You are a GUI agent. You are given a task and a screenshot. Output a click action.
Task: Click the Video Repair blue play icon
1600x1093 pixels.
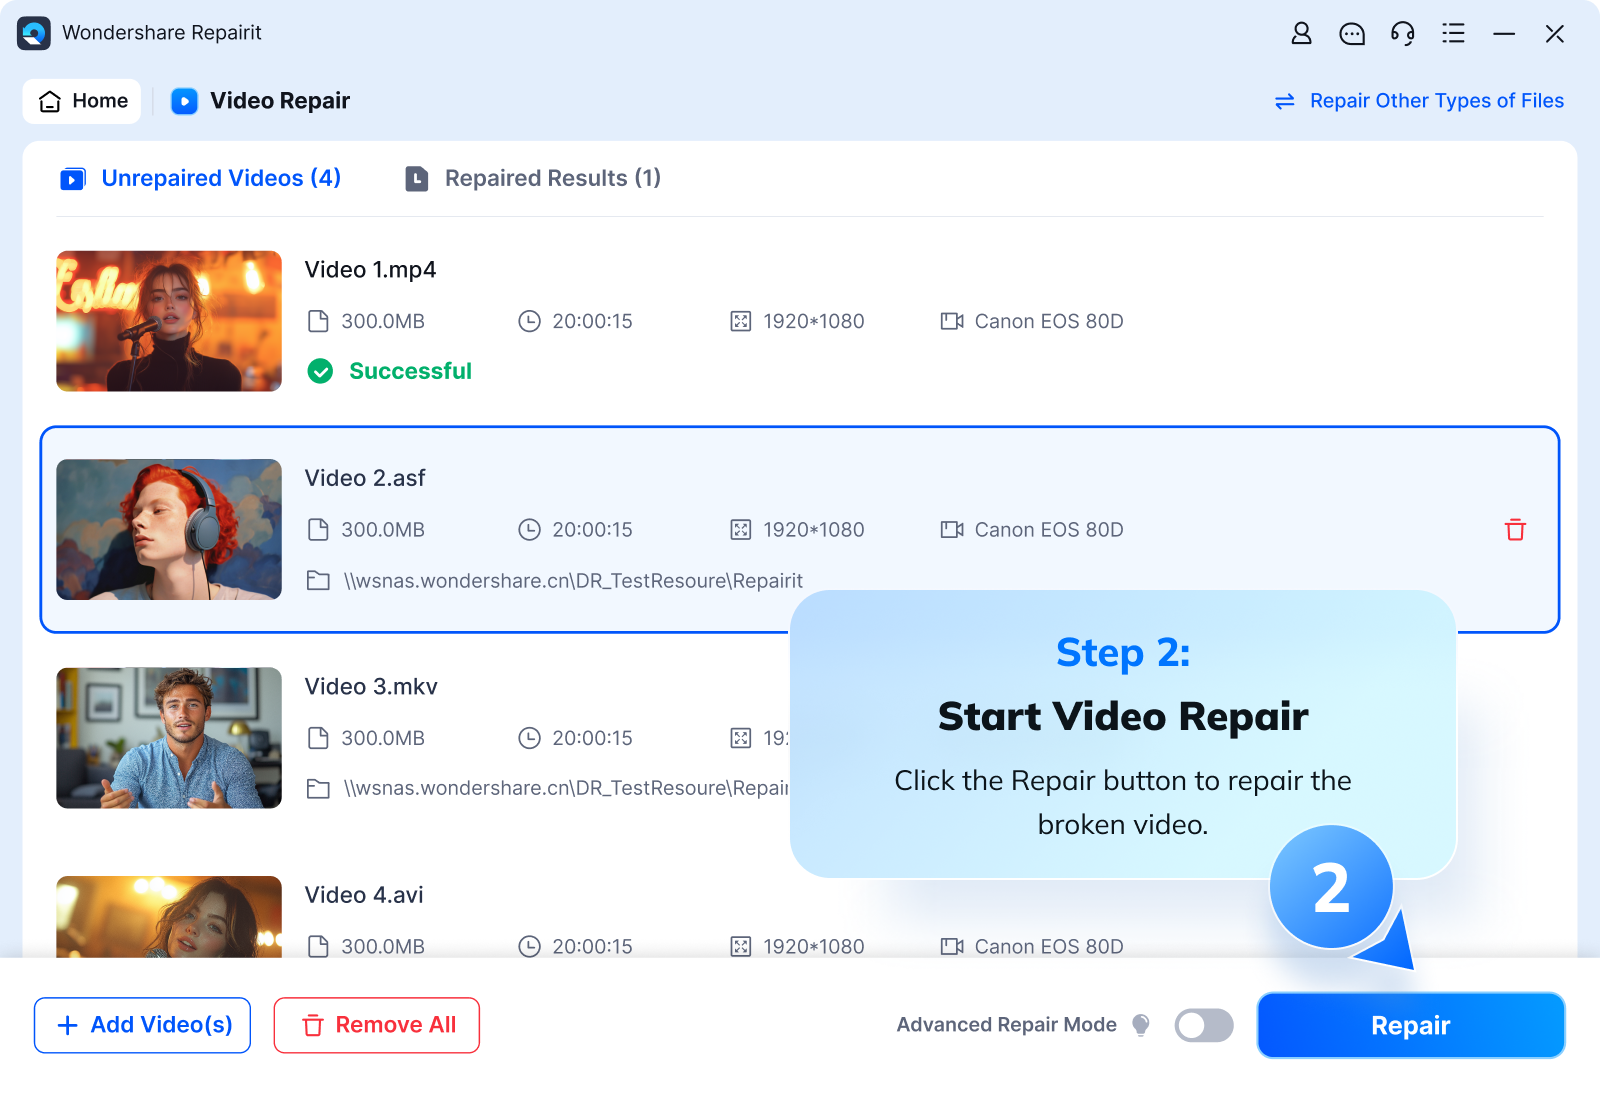coord(184,101)
